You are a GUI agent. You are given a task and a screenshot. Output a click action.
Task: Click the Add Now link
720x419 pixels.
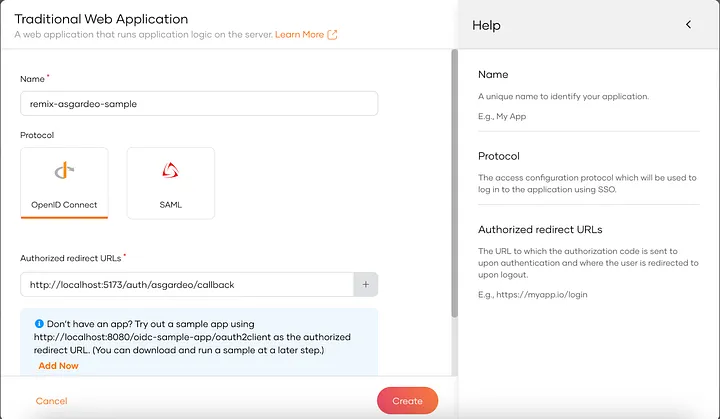click(x=58, y=366)
